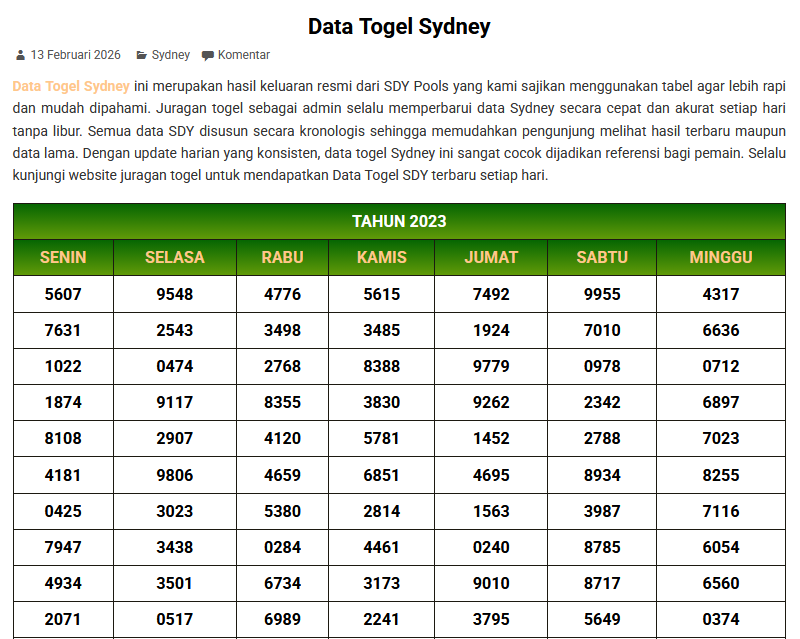Screen dimensions: 800x639
Task: Click the date 13 Februari 2026
Action: pos(75,55)
